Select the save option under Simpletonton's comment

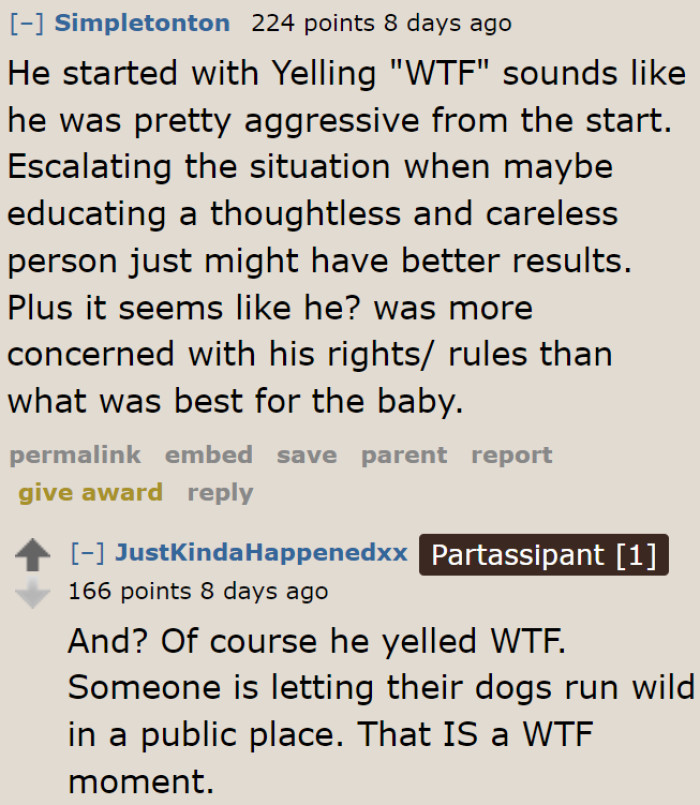click(x=306, y=455)
